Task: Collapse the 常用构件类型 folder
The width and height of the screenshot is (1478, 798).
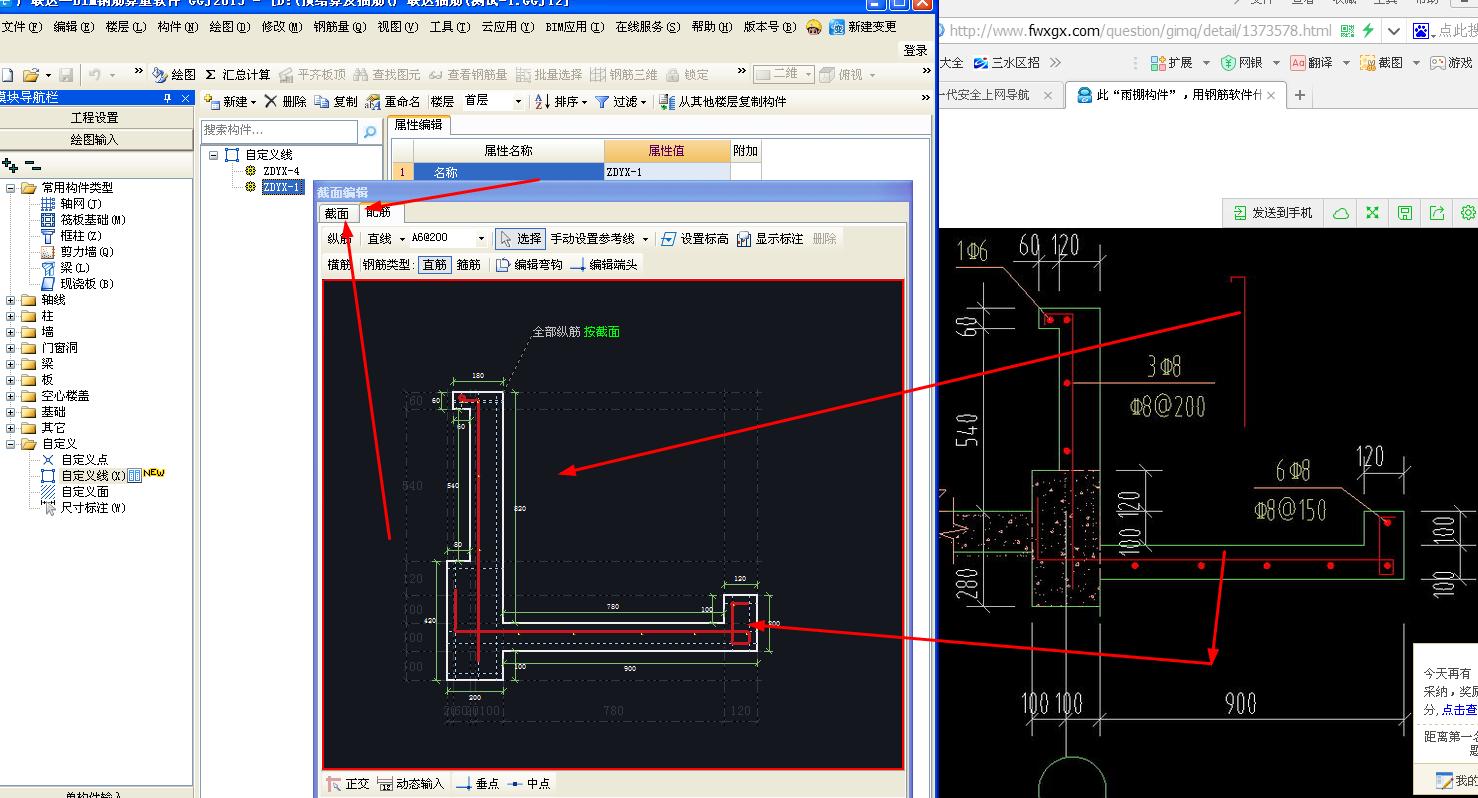Action: coord(11,188)
